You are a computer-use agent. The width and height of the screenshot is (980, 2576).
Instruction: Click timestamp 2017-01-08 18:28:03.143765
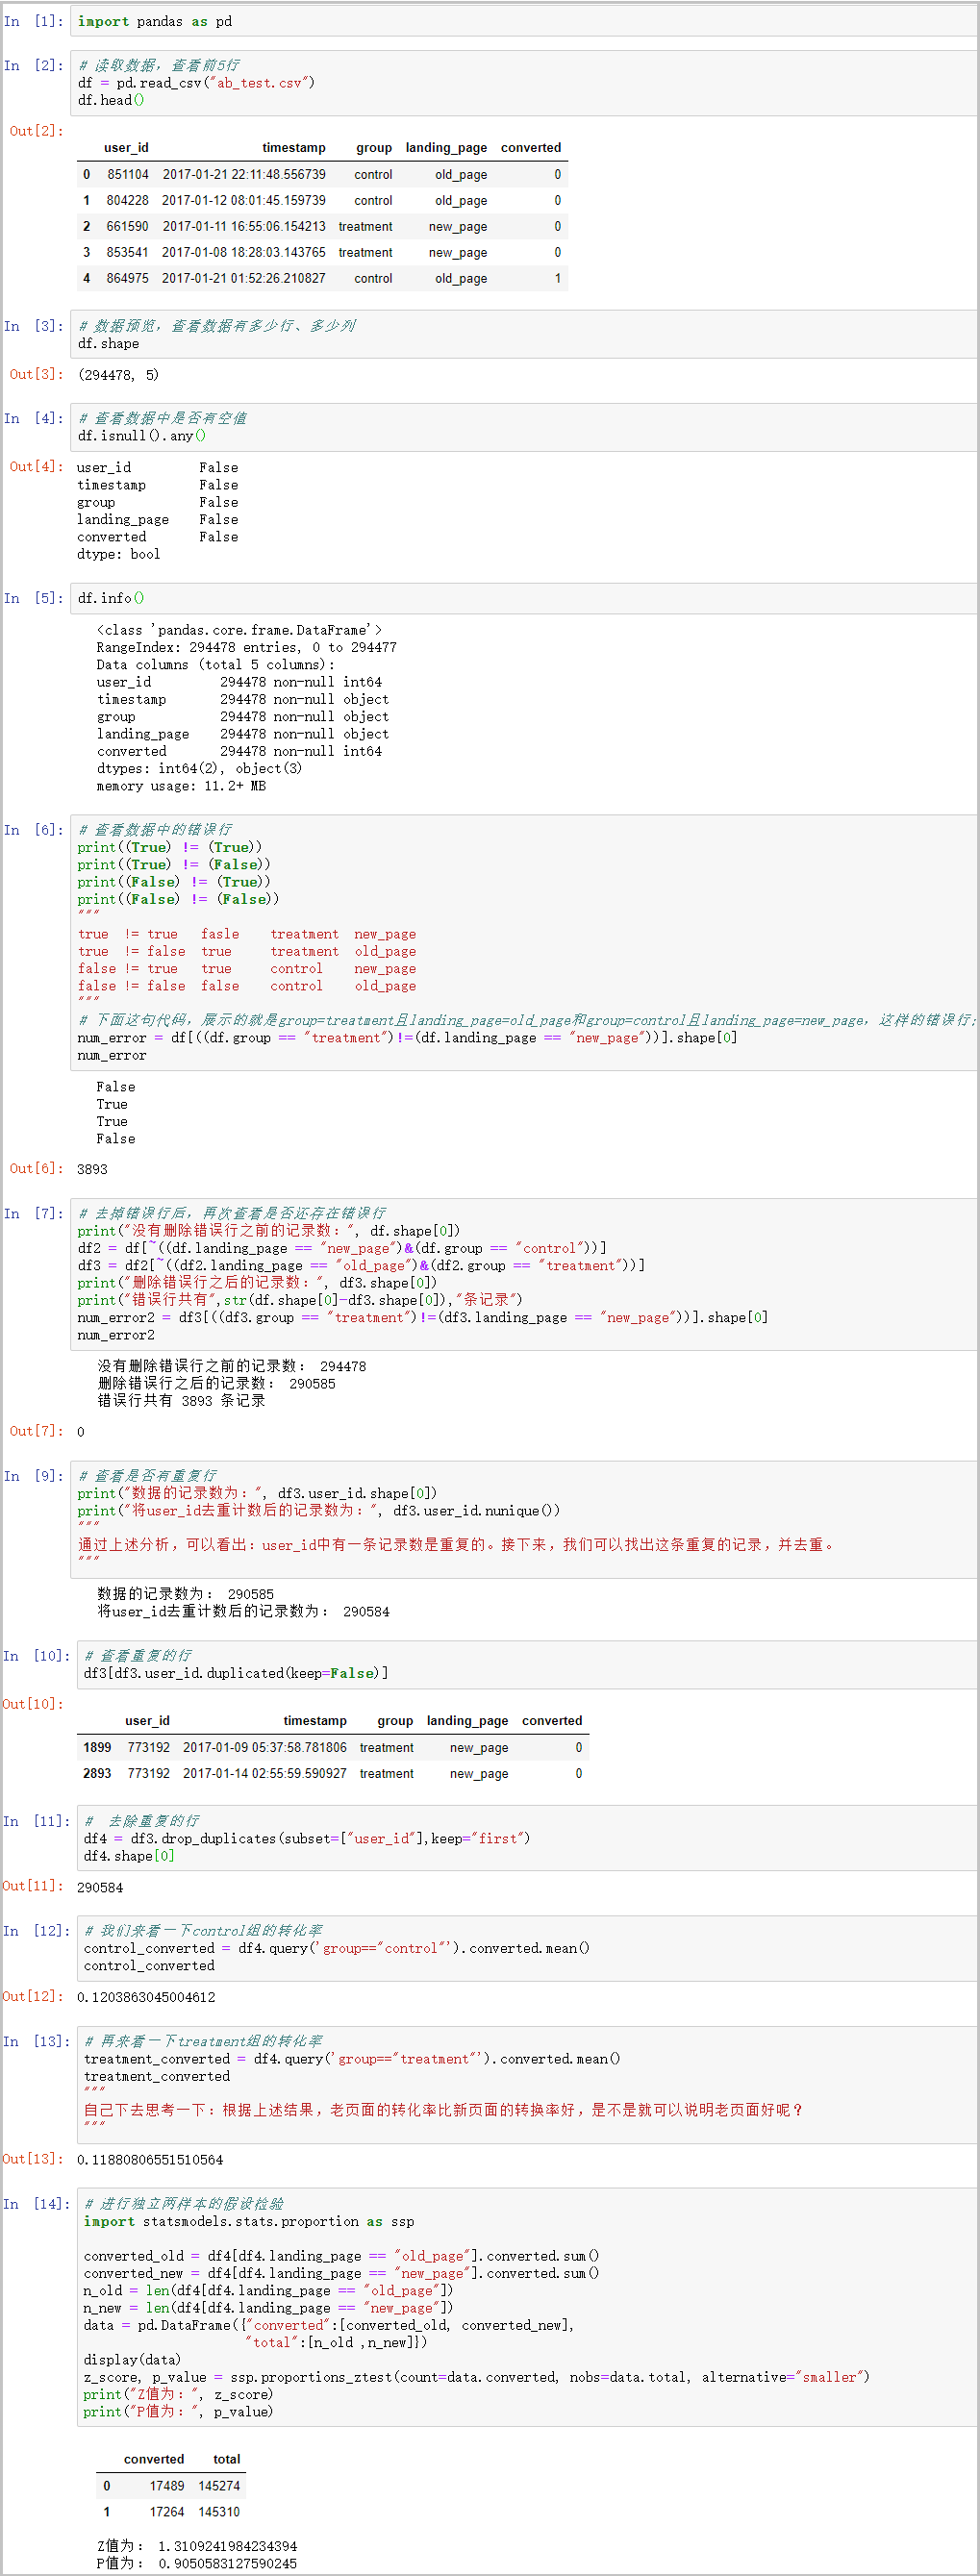244,252
